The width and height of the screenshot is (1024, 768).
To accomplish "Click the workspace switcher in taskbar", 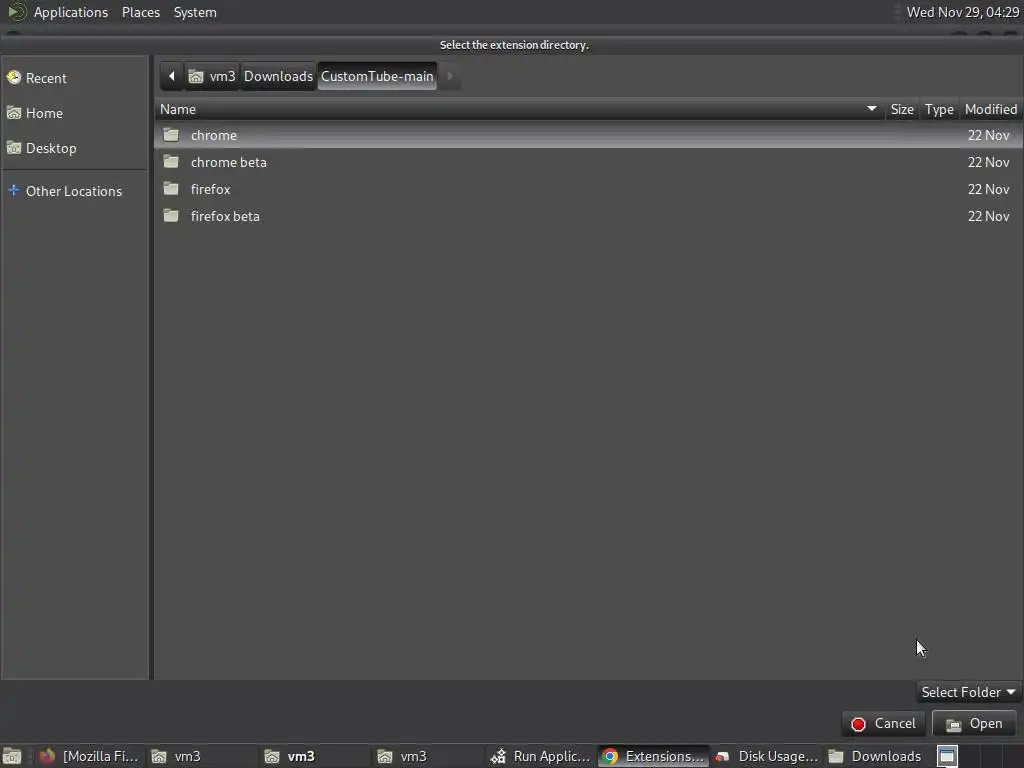I will click(x=947, y=756).
